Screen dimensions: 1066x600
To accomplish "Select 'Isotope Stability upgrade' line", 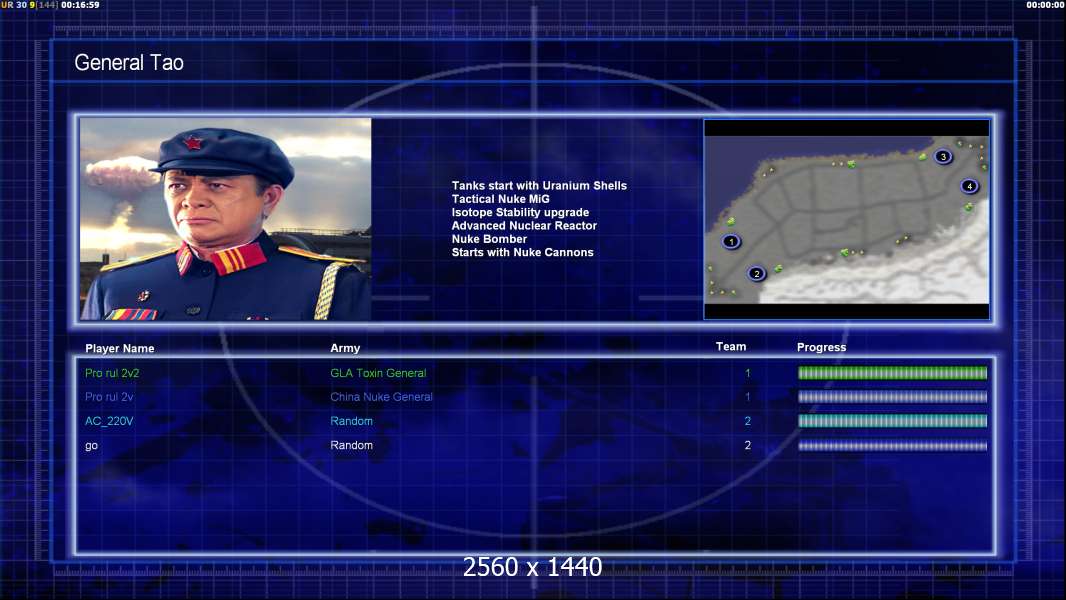I will (x=520, y=212).
